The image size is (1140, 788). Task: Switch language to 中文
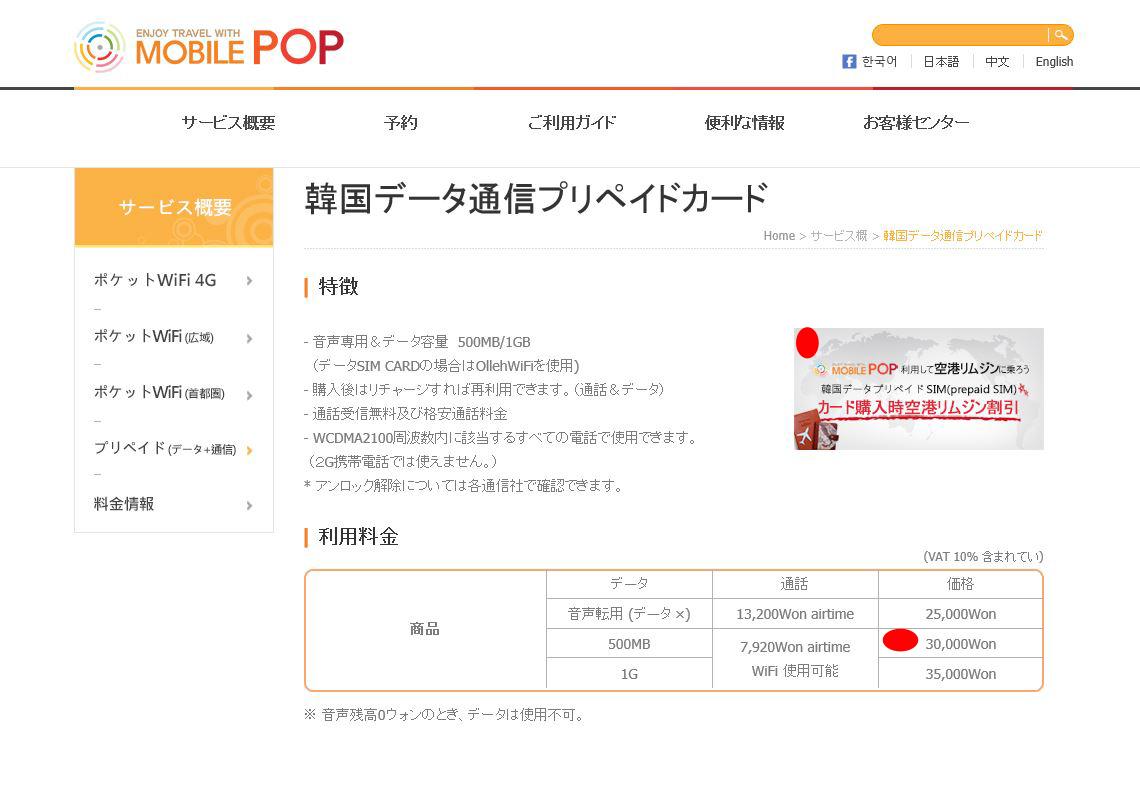(x=997, y=62)
